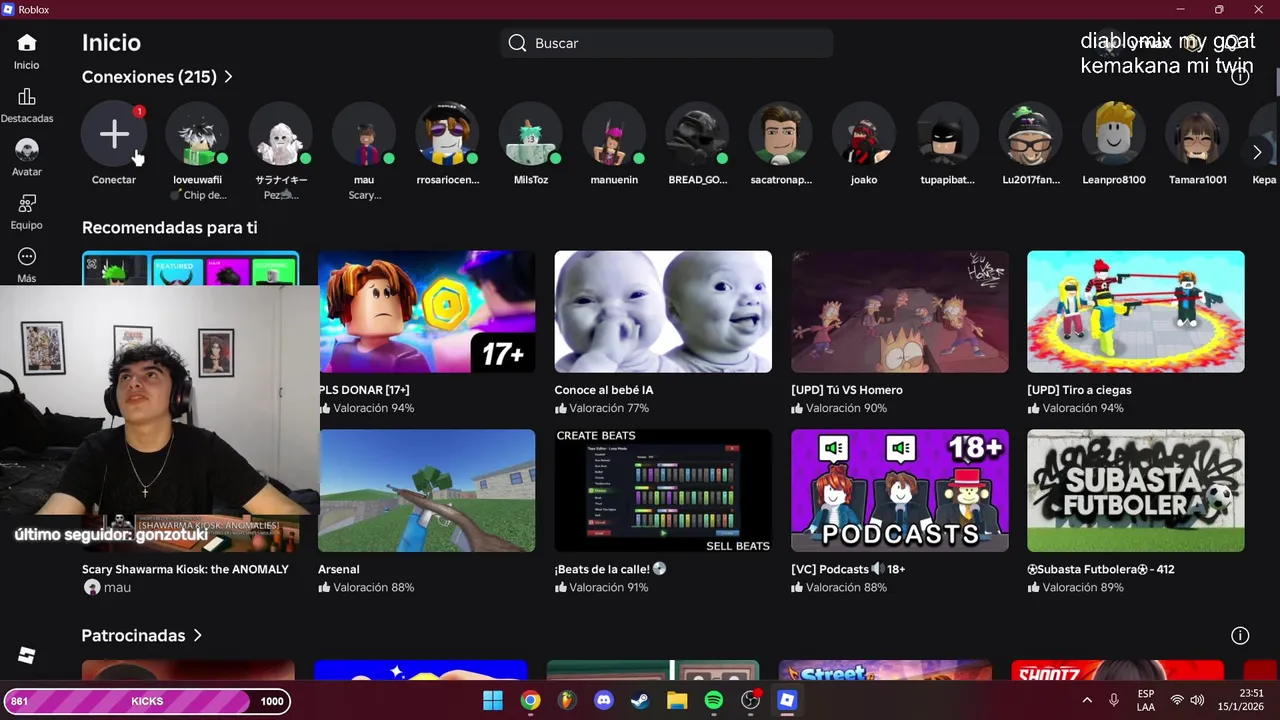Open Steam from the taskbar

(640, 701)
